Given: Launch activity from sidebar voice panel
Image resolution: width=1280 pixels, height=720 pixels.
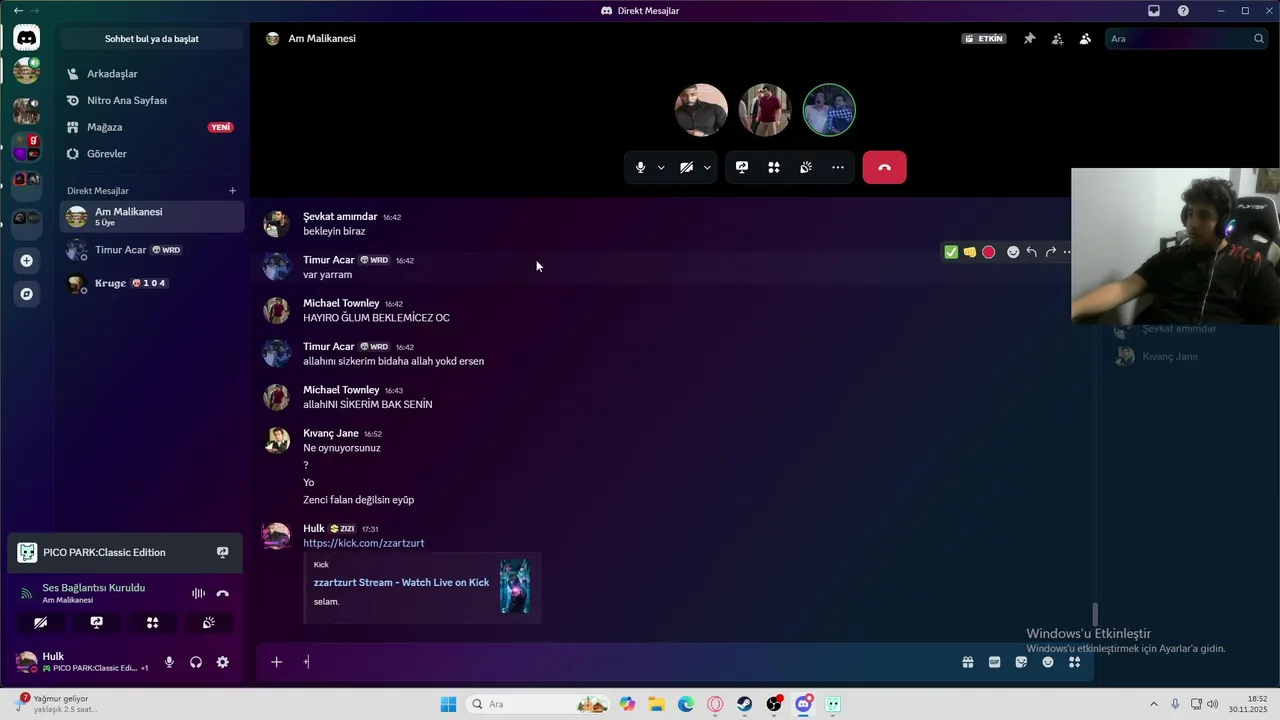Looking at the screenshot, I should (x=152, y=622).
